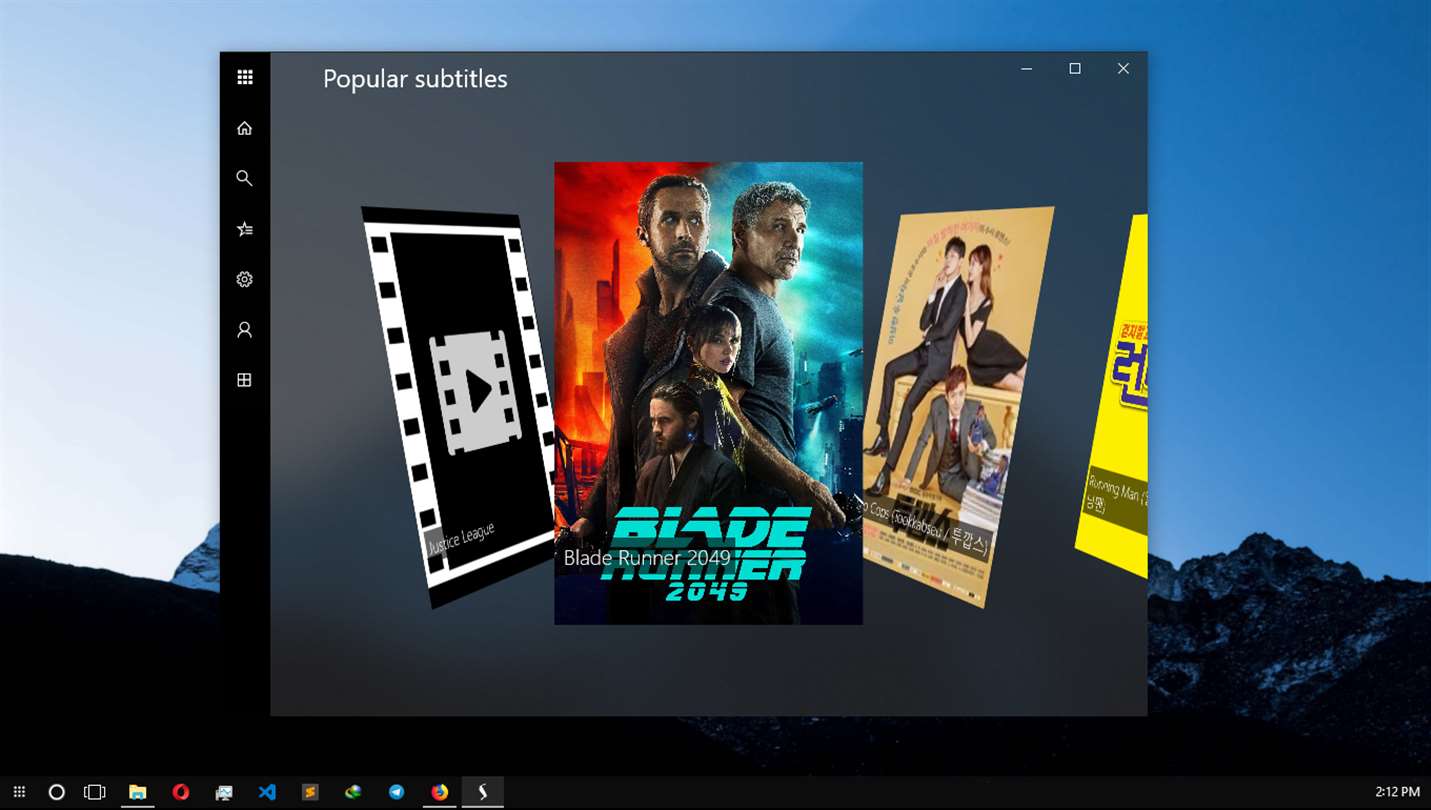Open Sublime Text from the taskbar
This screenshot has height=810, width=1431.
(x=310, y=792)
